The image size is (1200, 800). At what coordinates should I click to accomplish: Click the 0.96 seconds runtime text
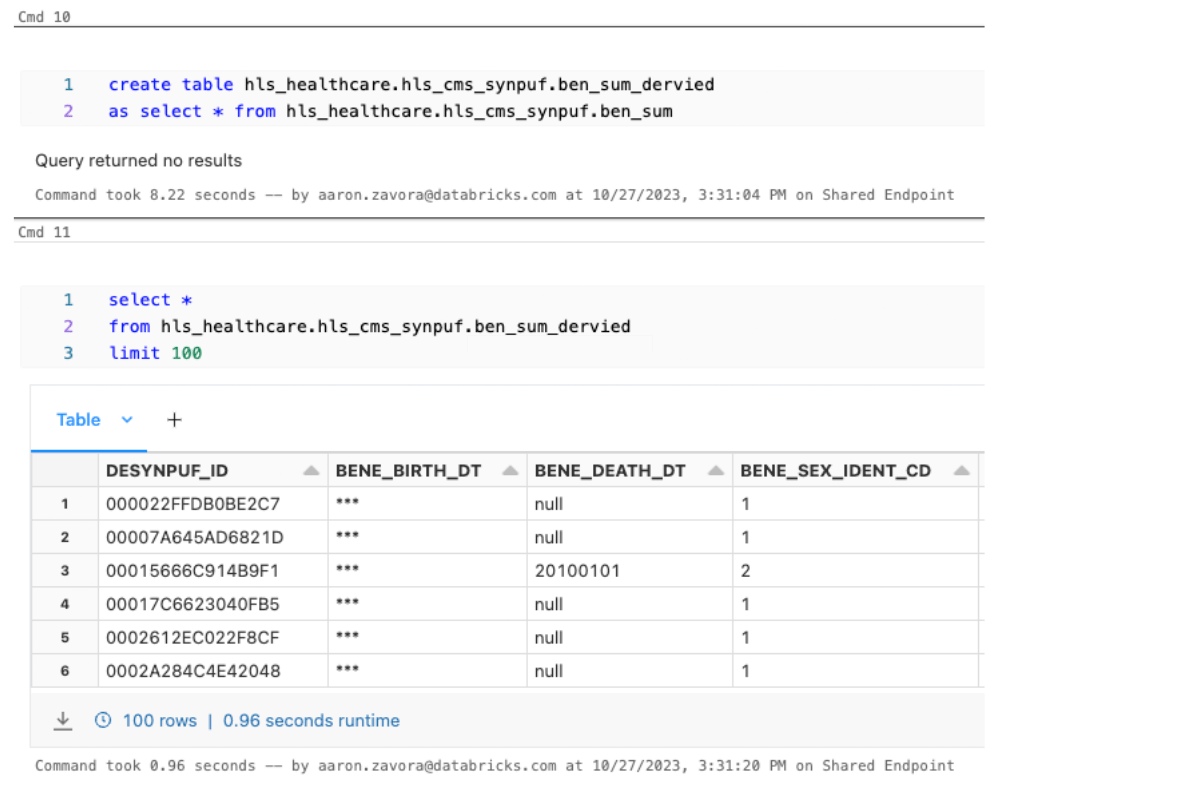pos(311,720)
